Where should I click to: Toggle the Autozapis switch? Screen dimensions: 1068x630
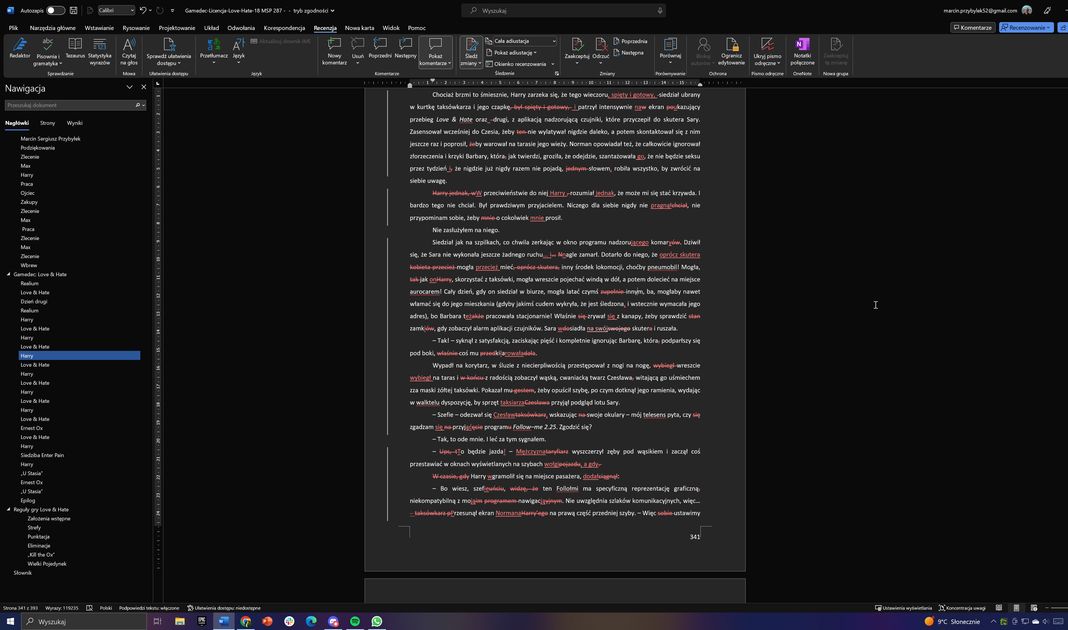56,10
